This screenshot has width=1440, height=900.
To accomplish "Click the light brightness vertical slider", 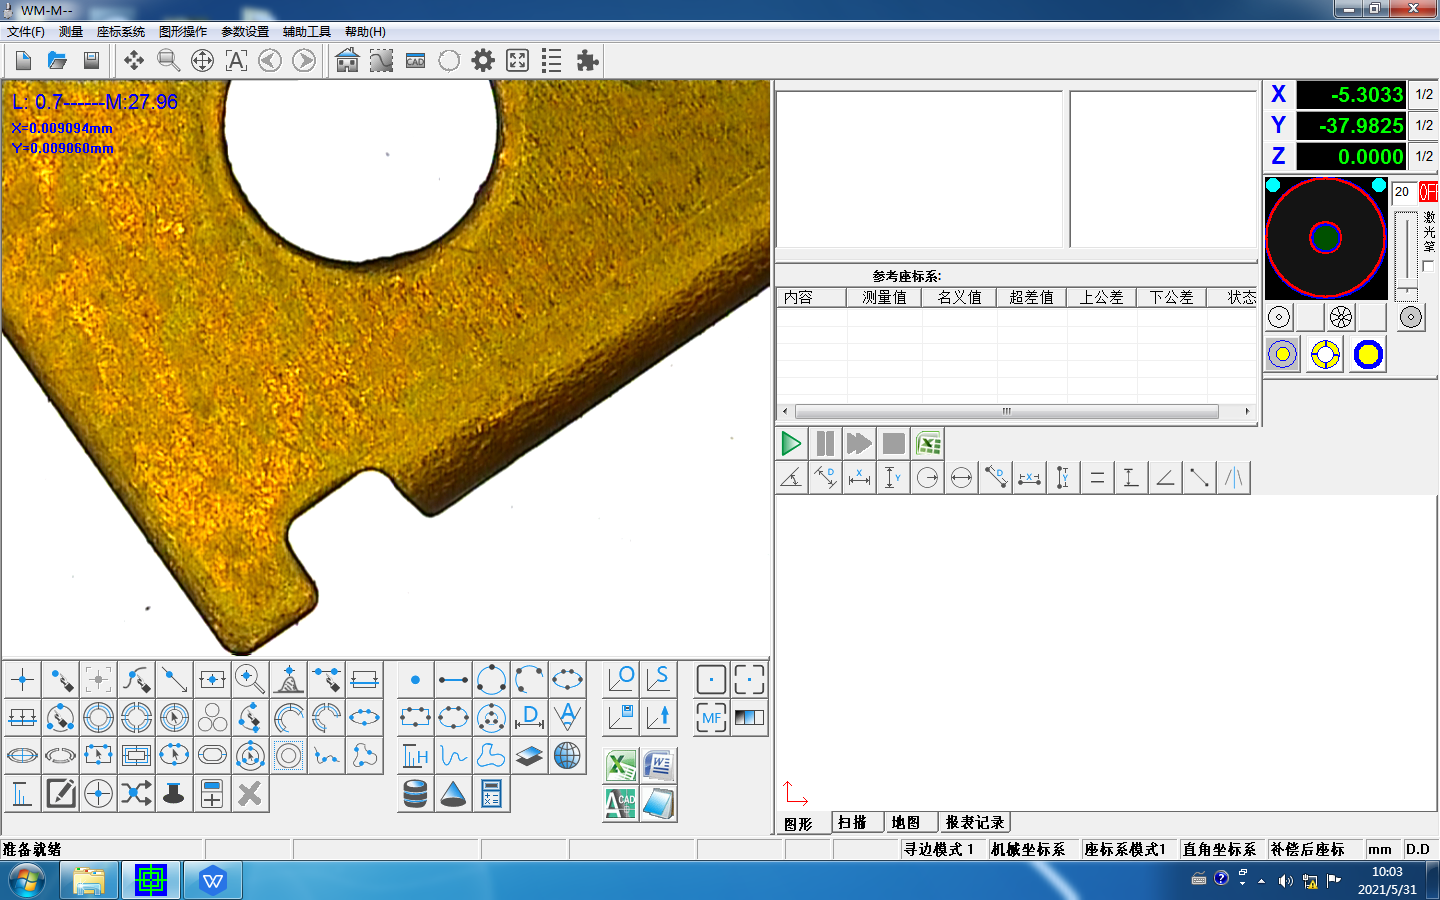I will click(x=1407, y=255).
